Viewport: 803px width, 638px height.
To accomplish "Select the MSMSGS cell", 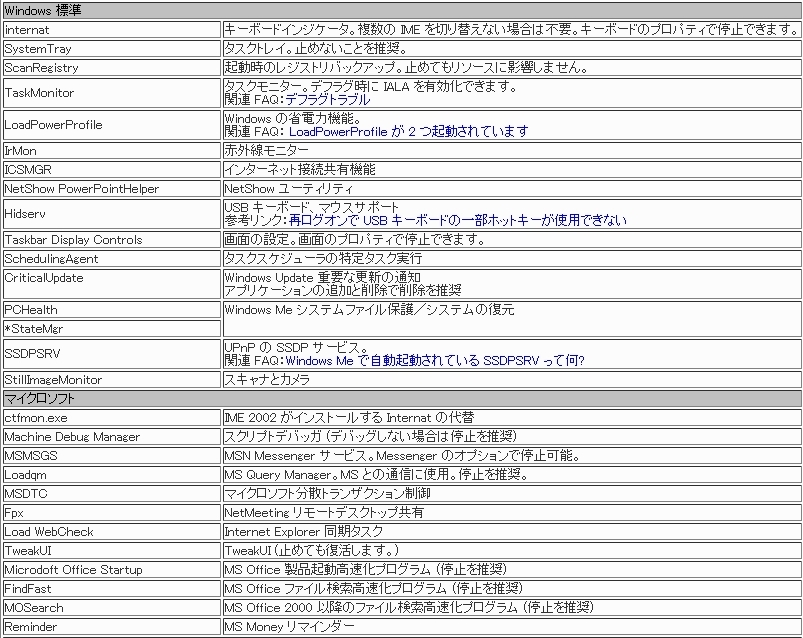I will (x=112, y=456).
